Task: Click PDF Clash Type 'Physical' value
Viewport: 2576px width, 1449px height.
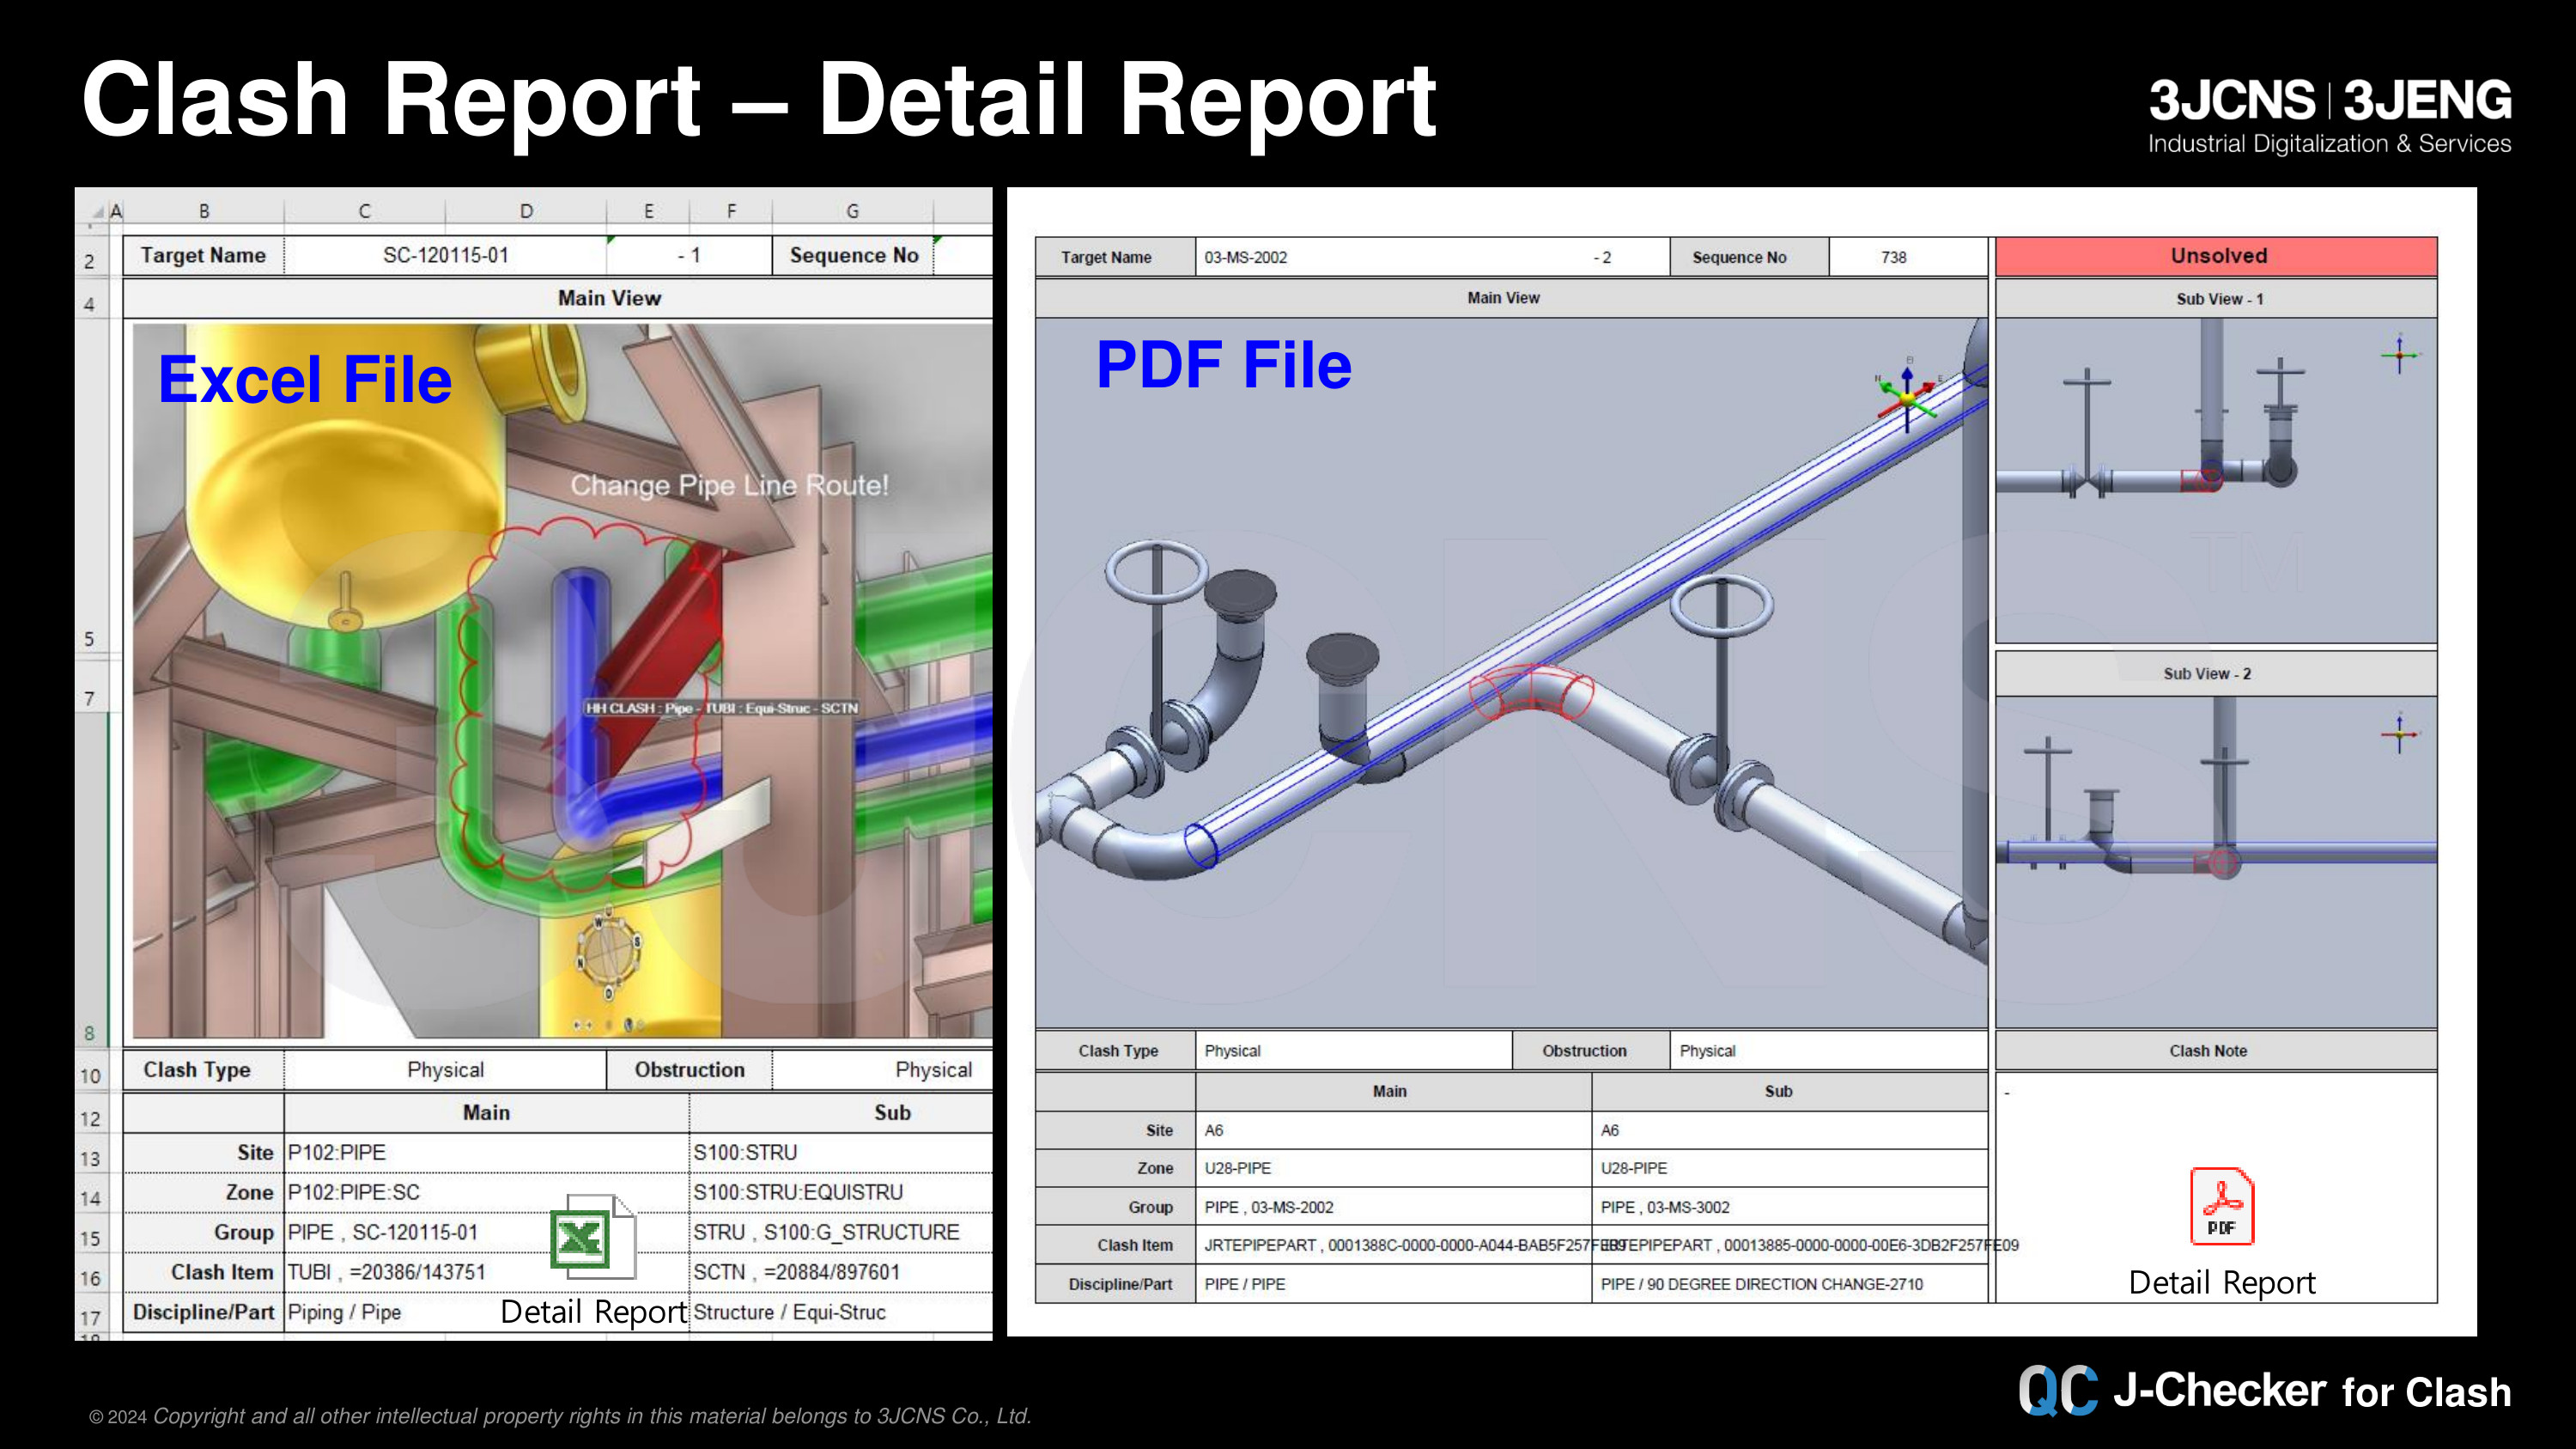Action: [x=1354, y=1051]
